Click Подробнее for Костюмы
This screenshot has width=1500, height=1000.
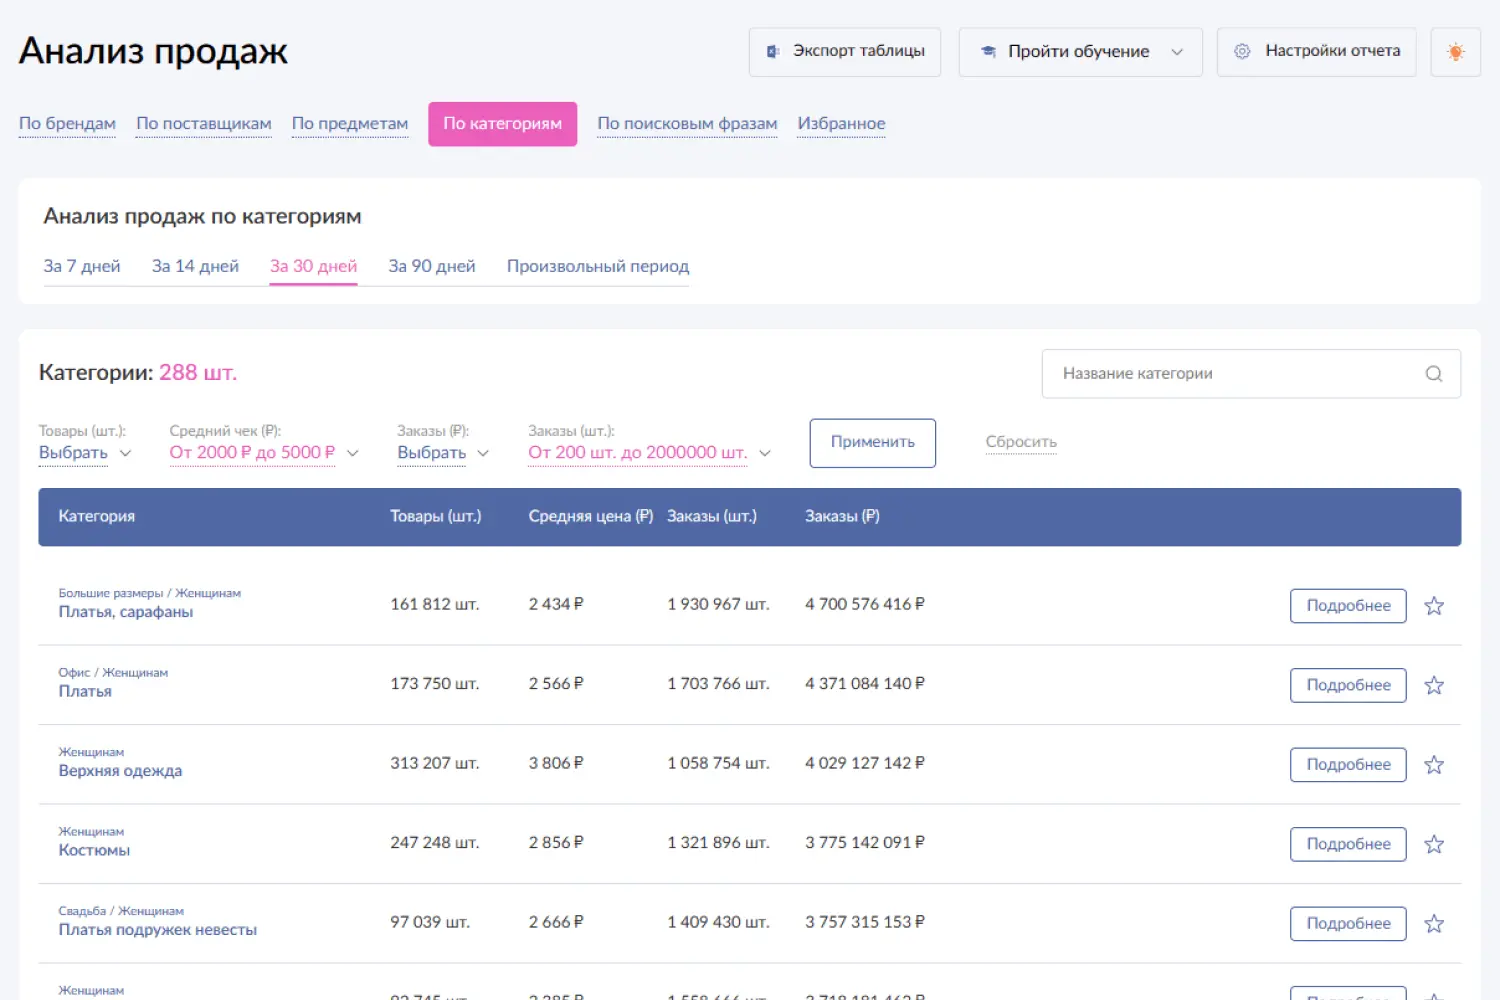[1348, 844]
